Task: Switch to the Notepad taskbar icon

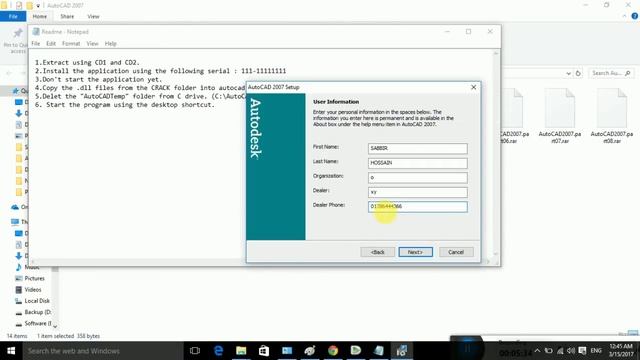Action: coord(379,351)
